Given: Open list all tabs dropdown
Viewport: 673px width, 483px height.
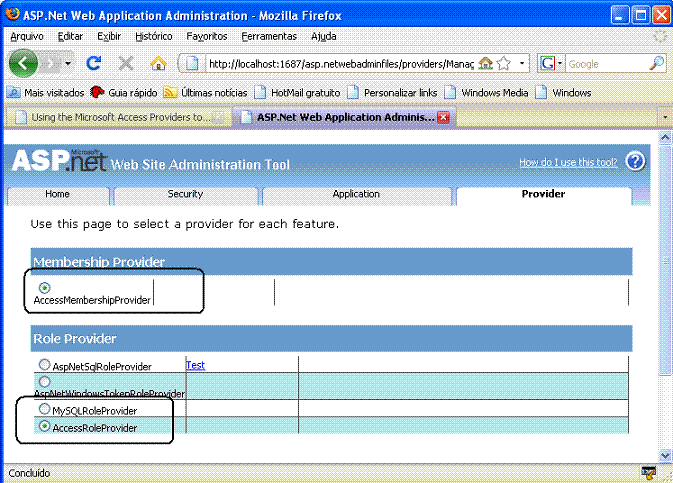Looking at the screenshot, I should [665, 117].
